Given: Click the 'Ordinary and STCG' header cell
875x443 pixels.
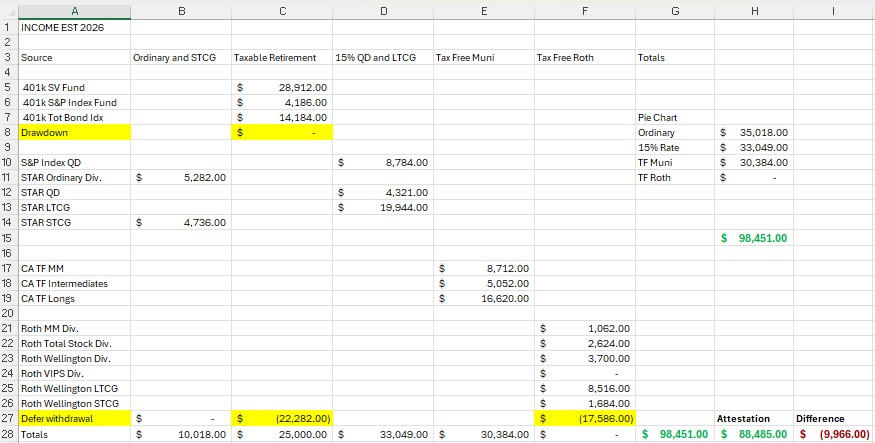Looking at the screenshot, I should click(181, 57).
